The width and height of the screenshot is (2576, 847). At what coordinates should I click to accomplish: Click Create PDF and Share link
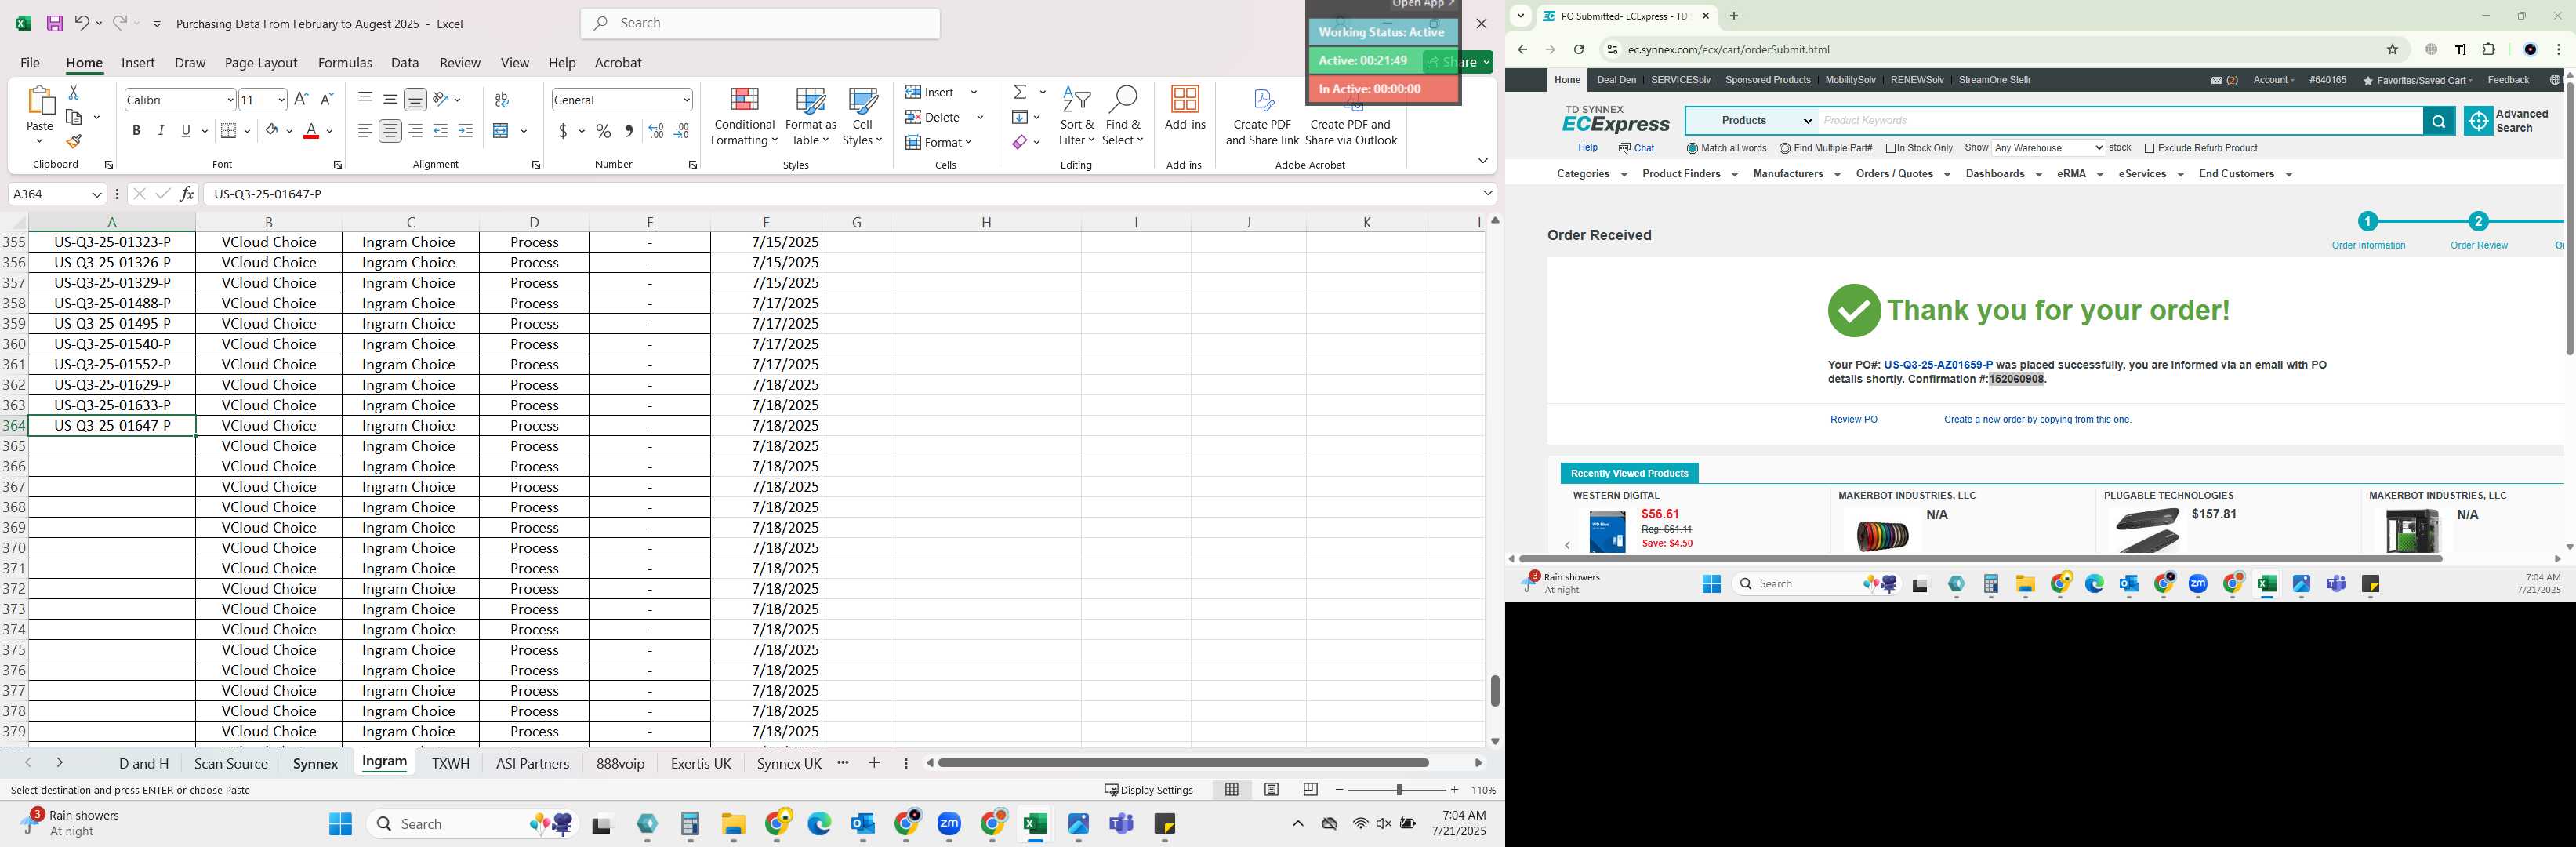(1262, 117)
